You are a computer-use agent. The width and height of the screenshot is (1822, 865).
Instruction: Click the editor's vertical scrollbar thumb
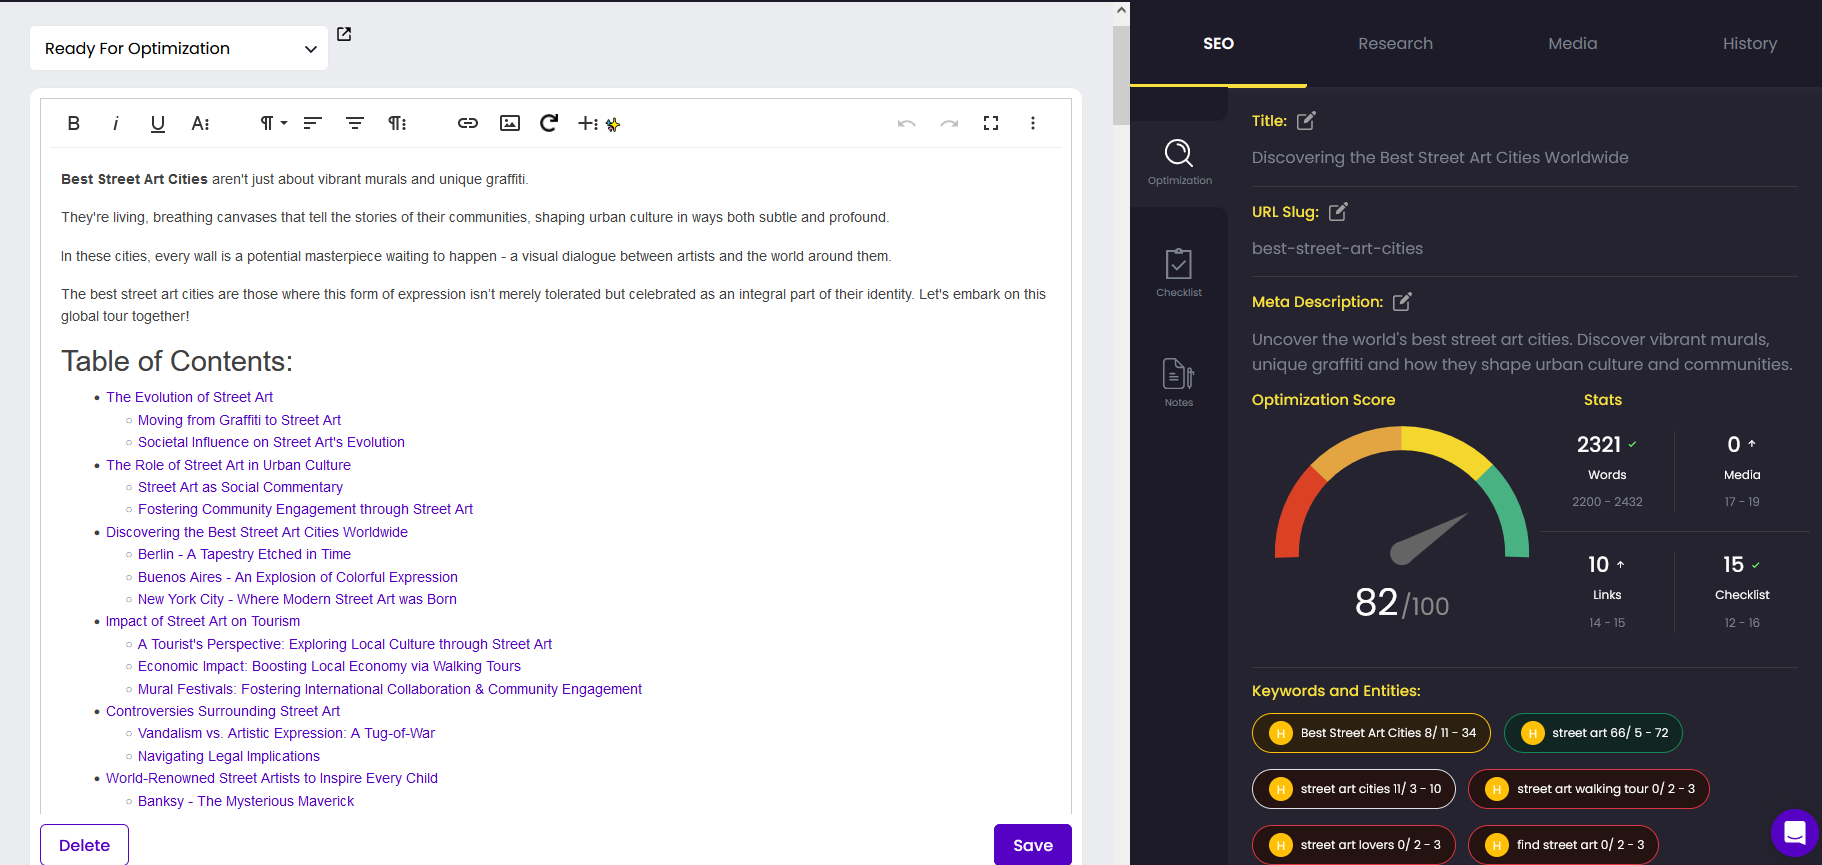click(x=1121, y=75)
